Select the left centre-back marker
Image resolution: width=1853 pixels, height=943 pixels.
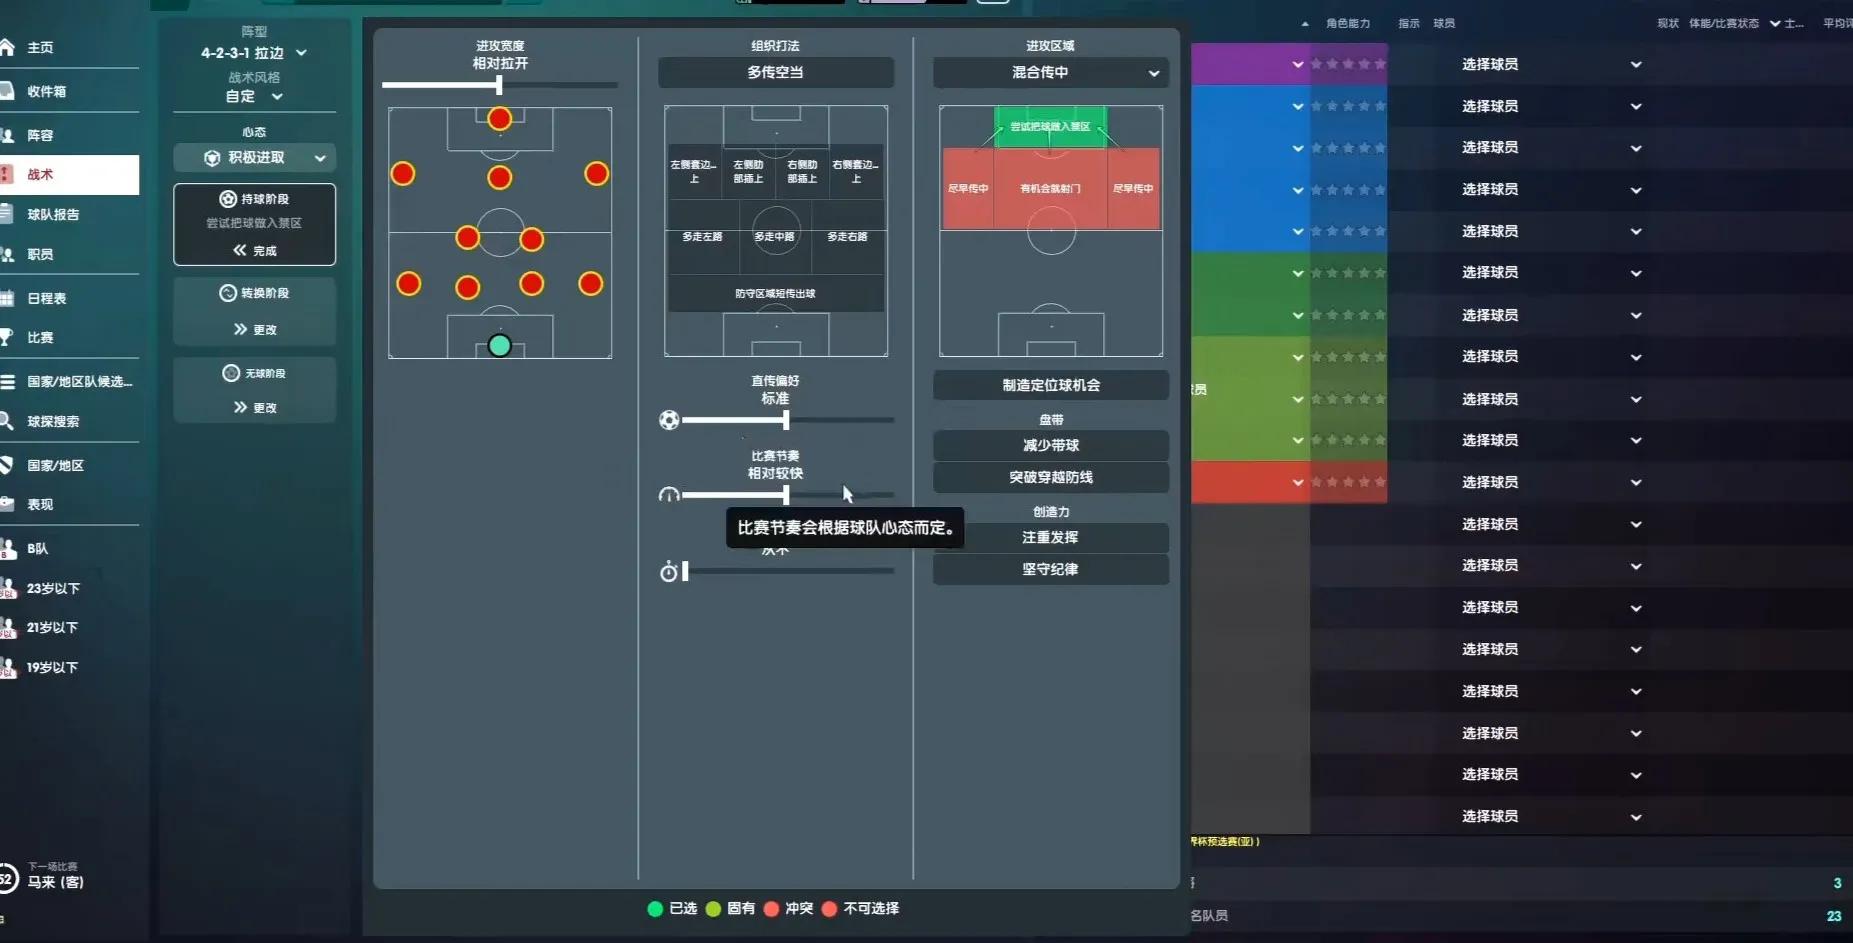(468, 288)
